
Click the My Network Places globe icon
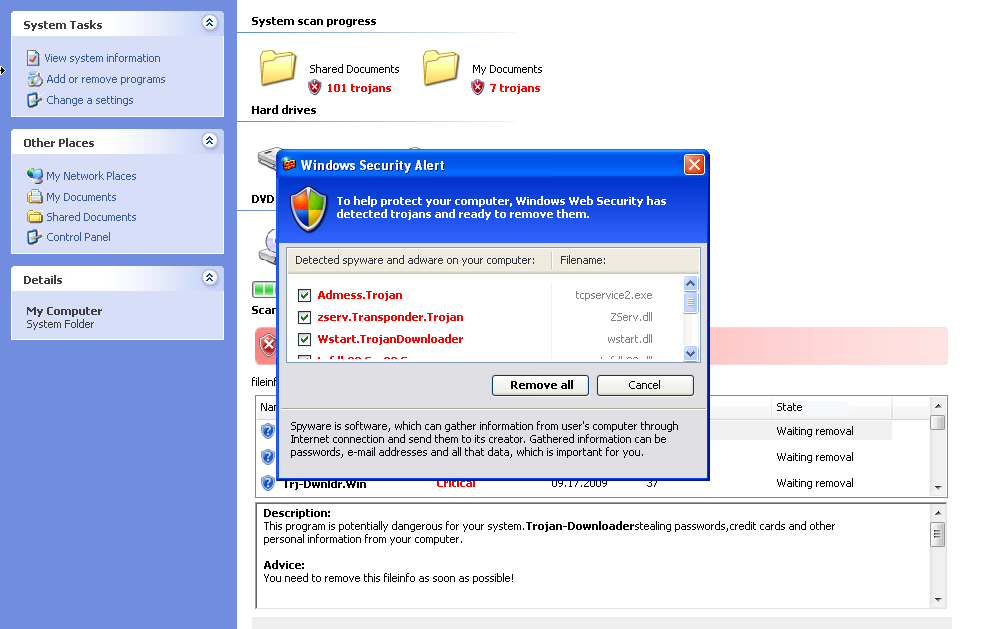tap(35, 176)
